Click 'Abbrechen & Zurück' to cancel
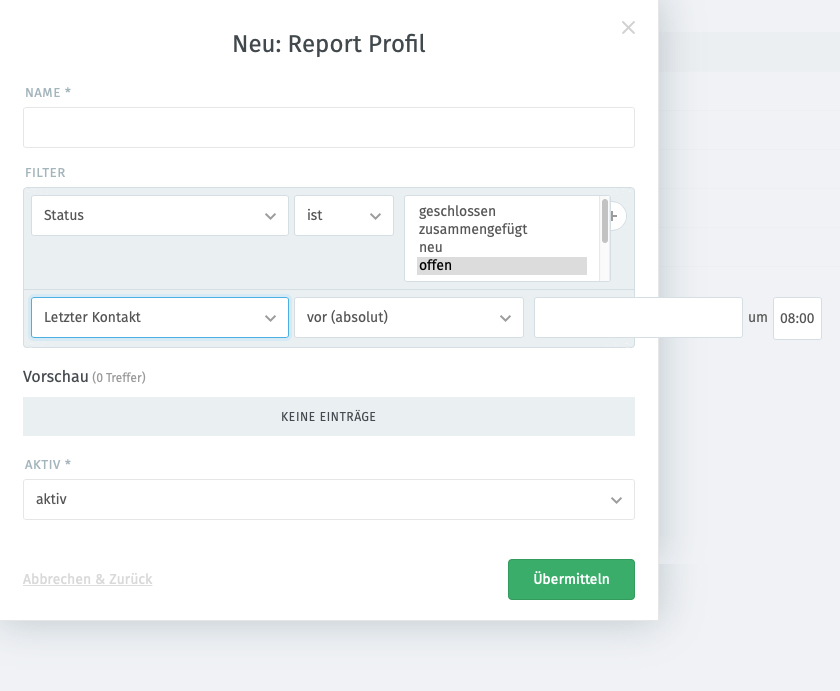 [87, 579]
